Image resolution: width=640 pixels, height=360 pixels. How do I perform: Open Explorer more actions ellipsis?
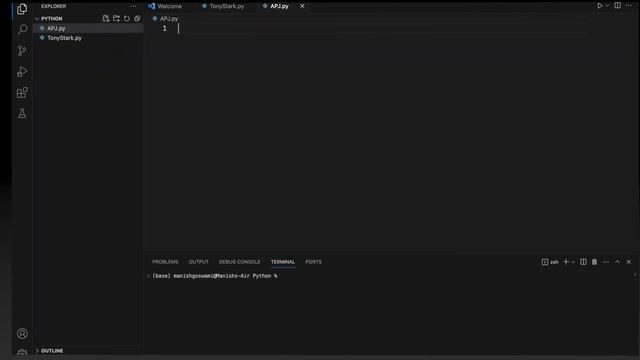(x=133, y=6)
